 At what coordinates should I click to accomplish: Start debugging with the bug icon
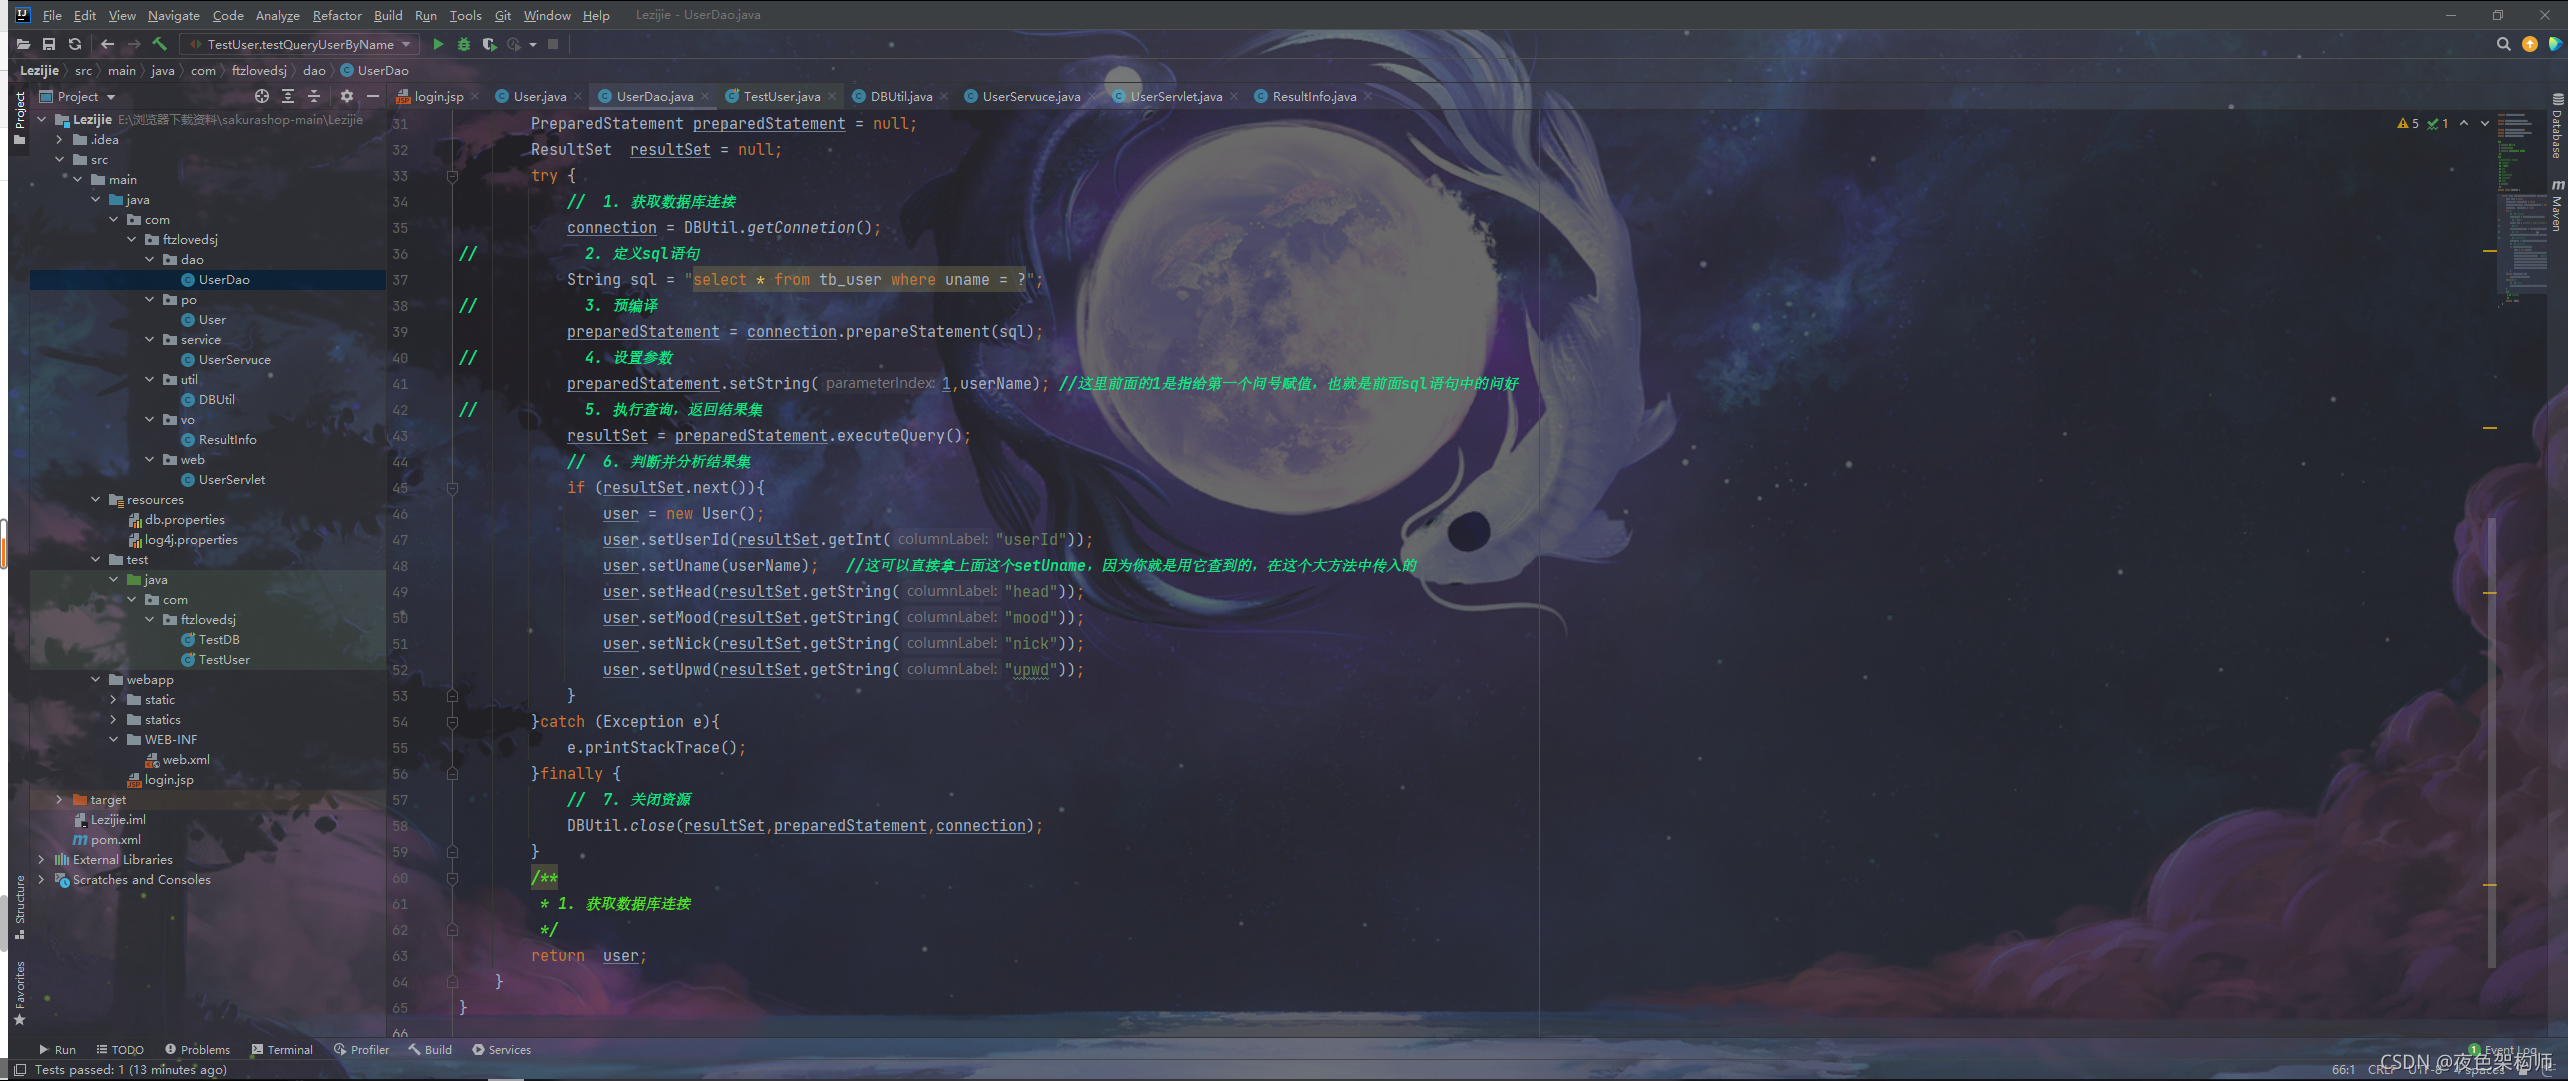(x=463, y=44)
